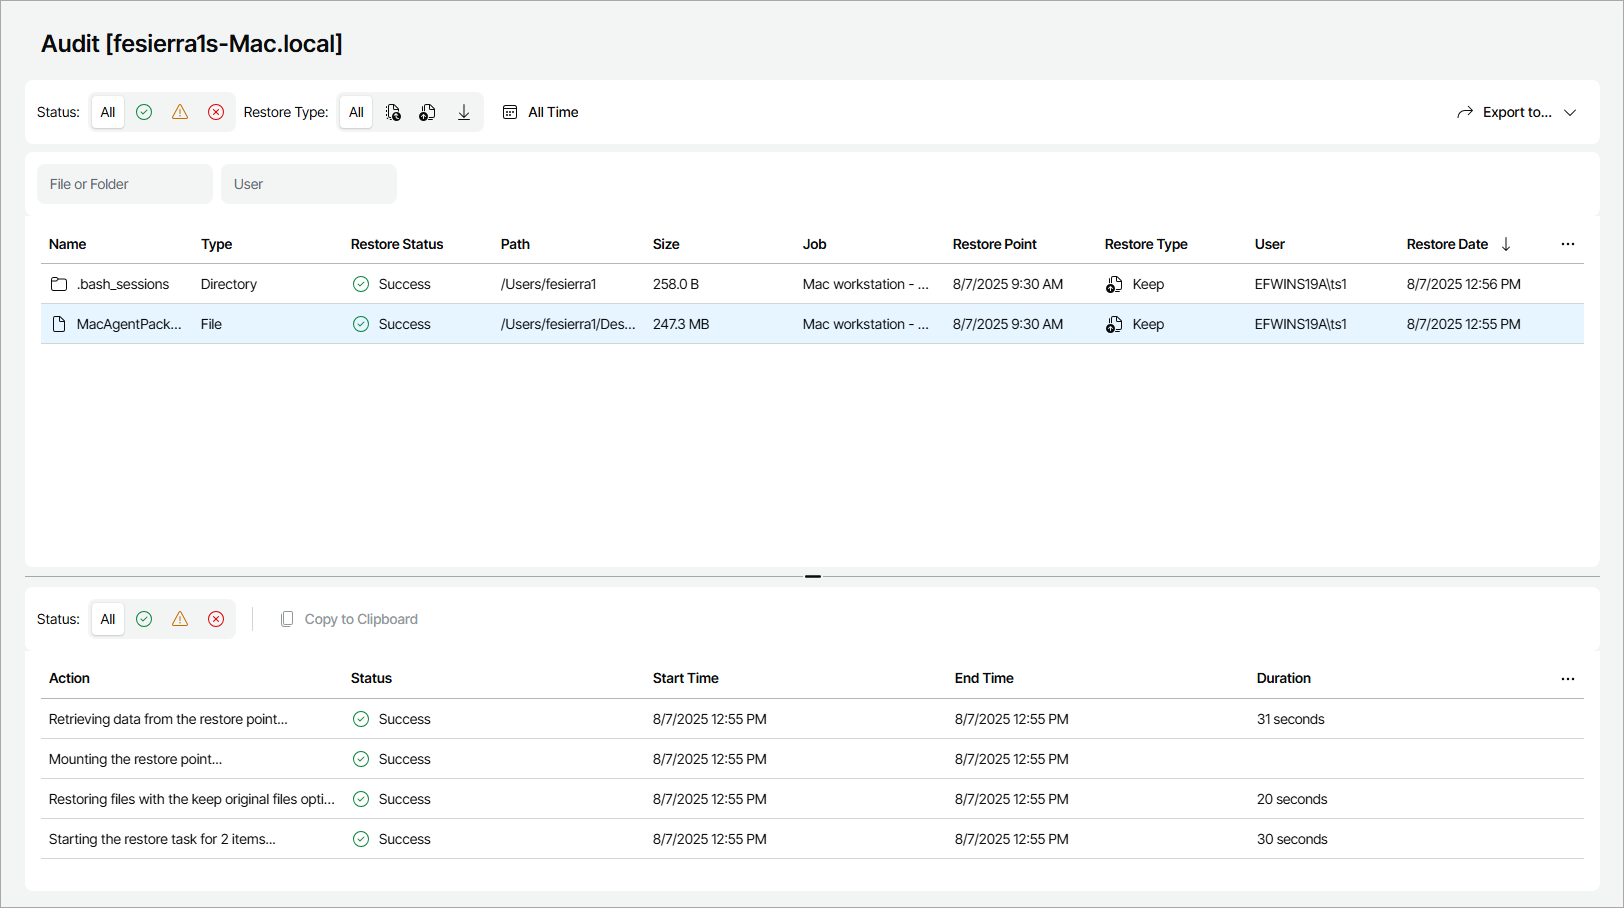1624x908 pixels.
Task: Filter top status by Warning icon
Action: coord(180,112)
